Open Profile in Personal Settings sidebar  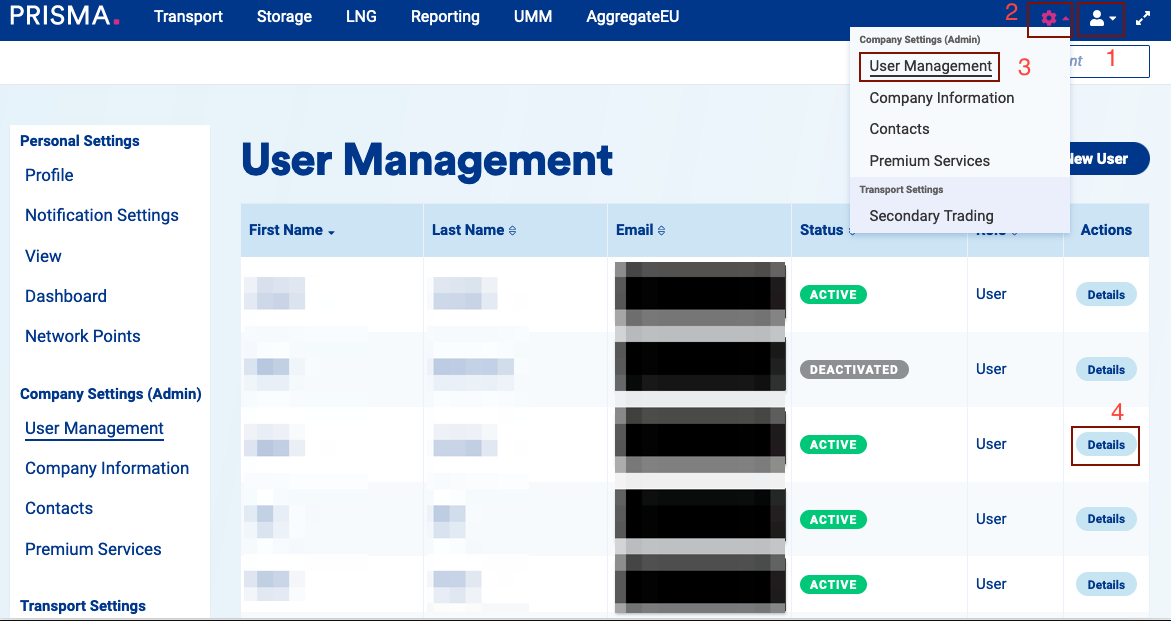coord(49,175)
